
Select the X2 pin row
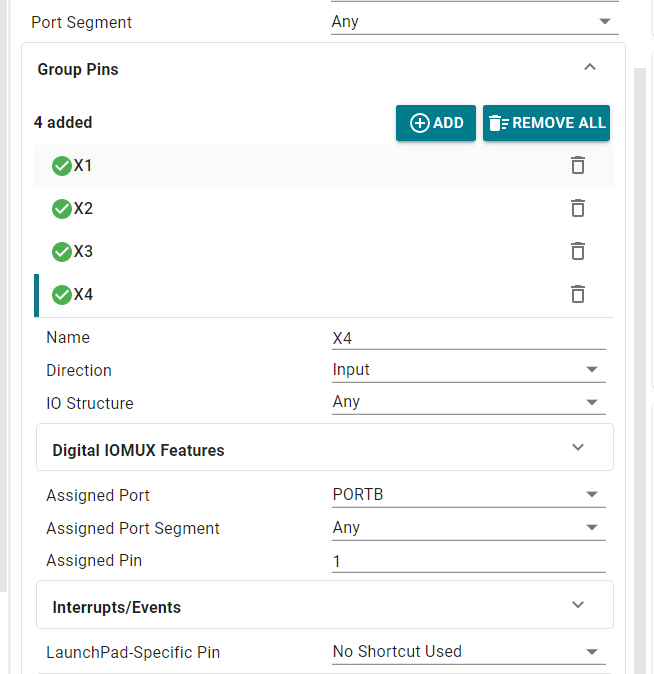pyautogui.click(x=324, y=209)
